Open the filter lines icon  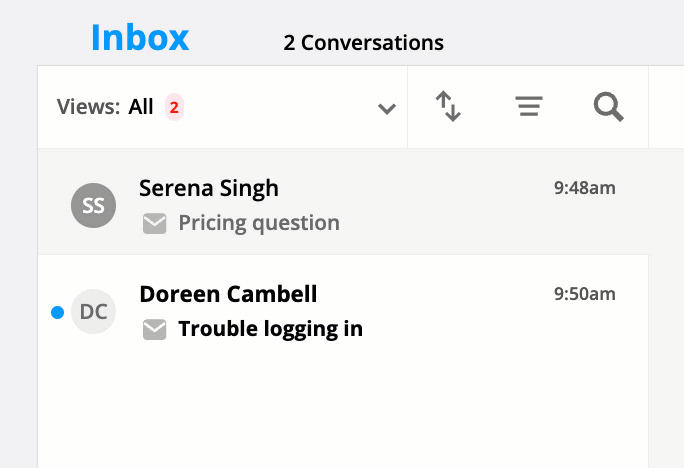point(529,106)
